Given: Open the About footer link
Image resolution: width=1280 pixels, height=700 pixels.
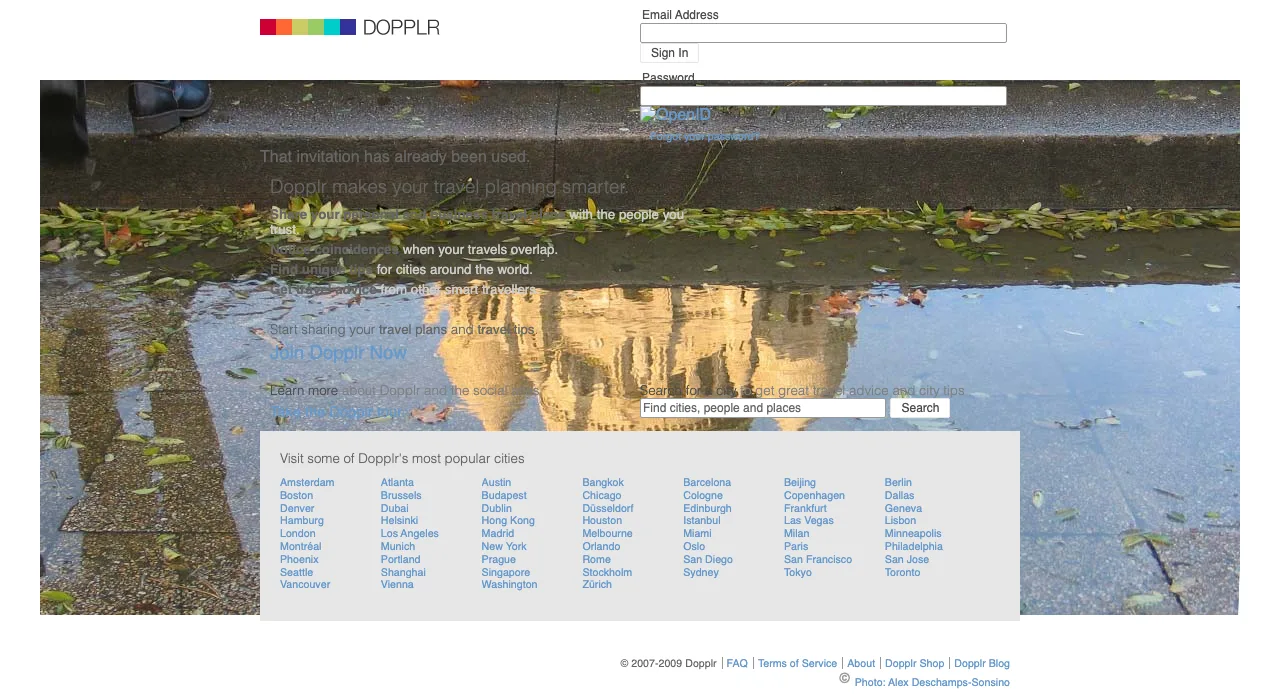Looking at the screenshot, I should (x=861, y=664).
